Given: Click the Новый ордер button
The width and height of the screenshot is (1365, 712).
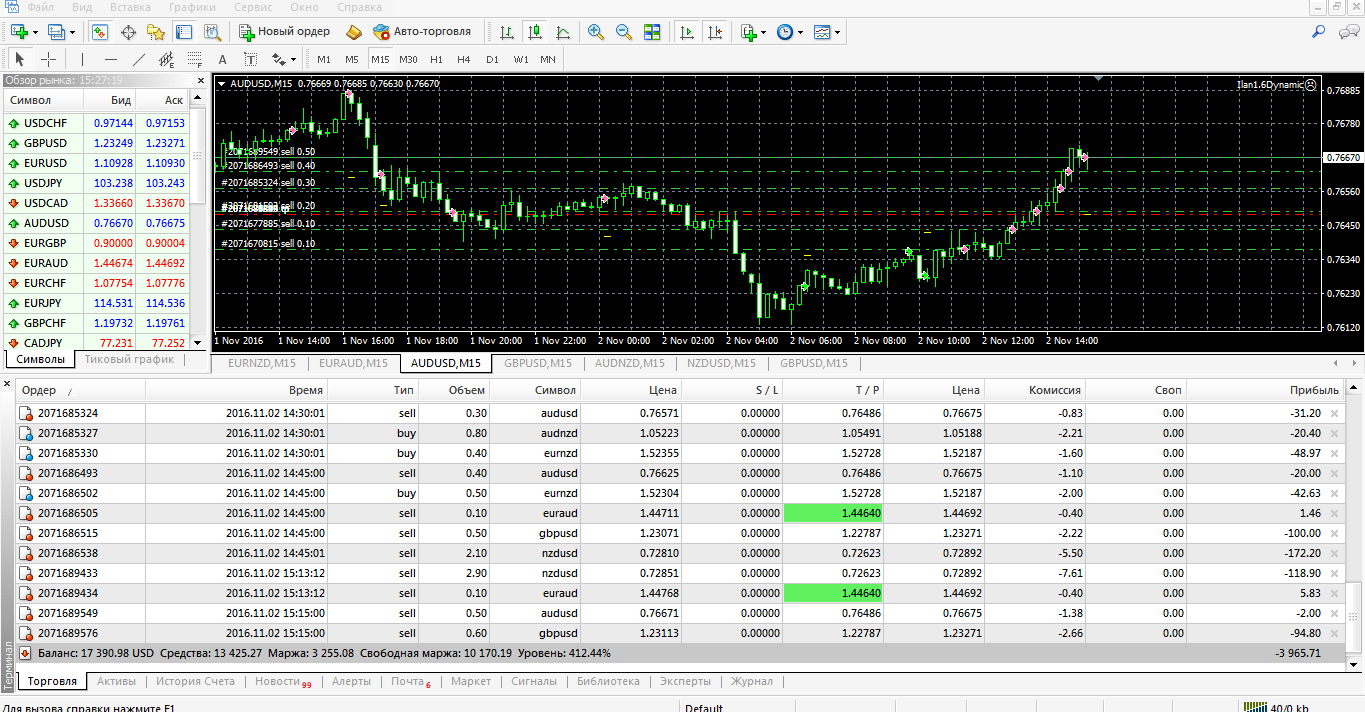Looking at the screenshot, I should [285, 32].
